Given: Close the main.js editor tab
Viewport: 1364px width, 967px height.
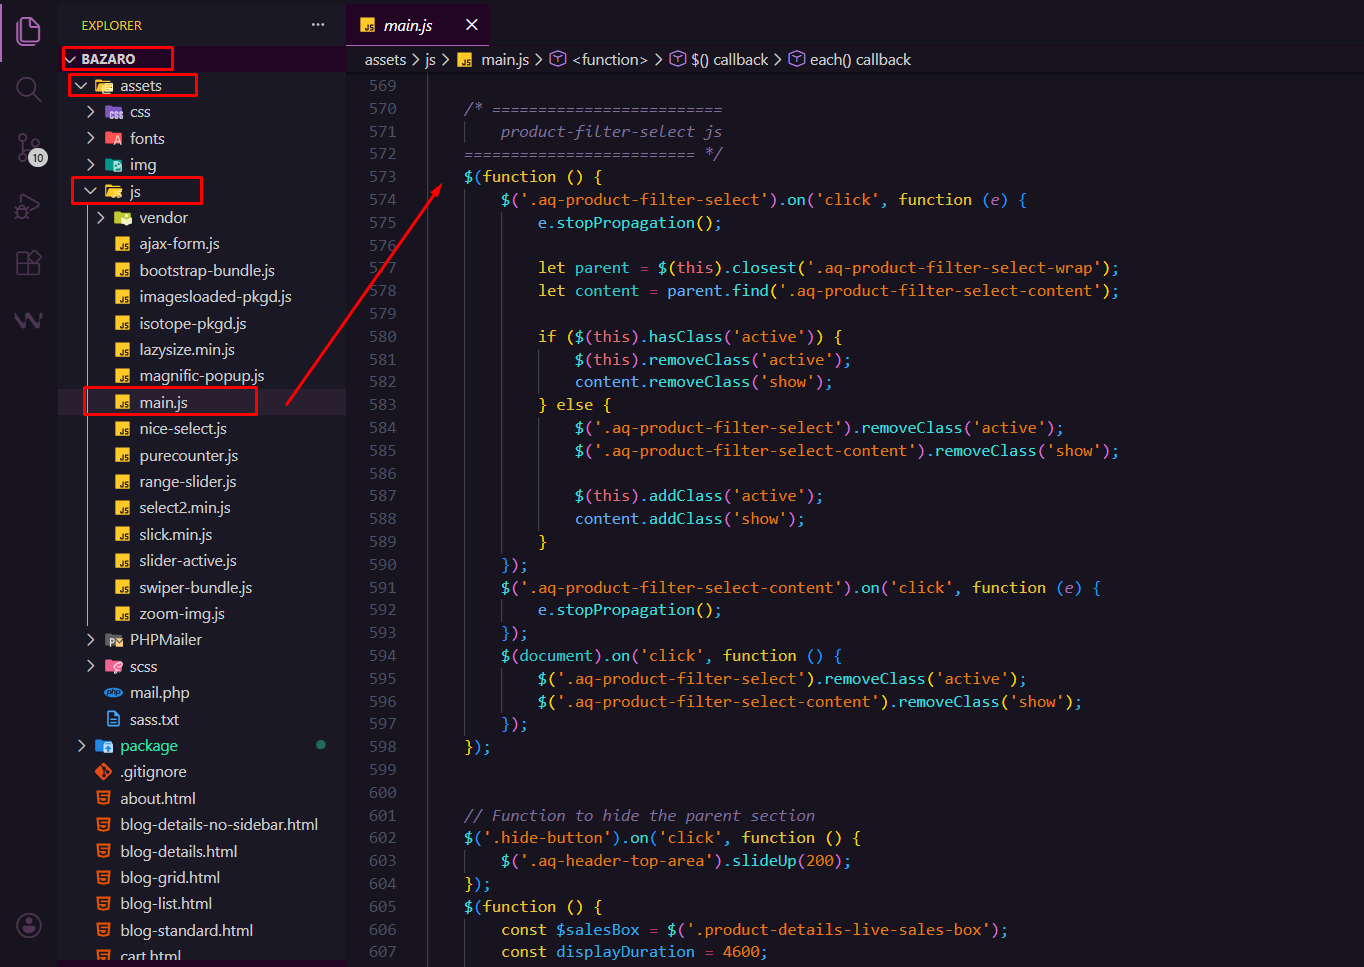Looking at the screenshot, I should click(x=472, y=25).
